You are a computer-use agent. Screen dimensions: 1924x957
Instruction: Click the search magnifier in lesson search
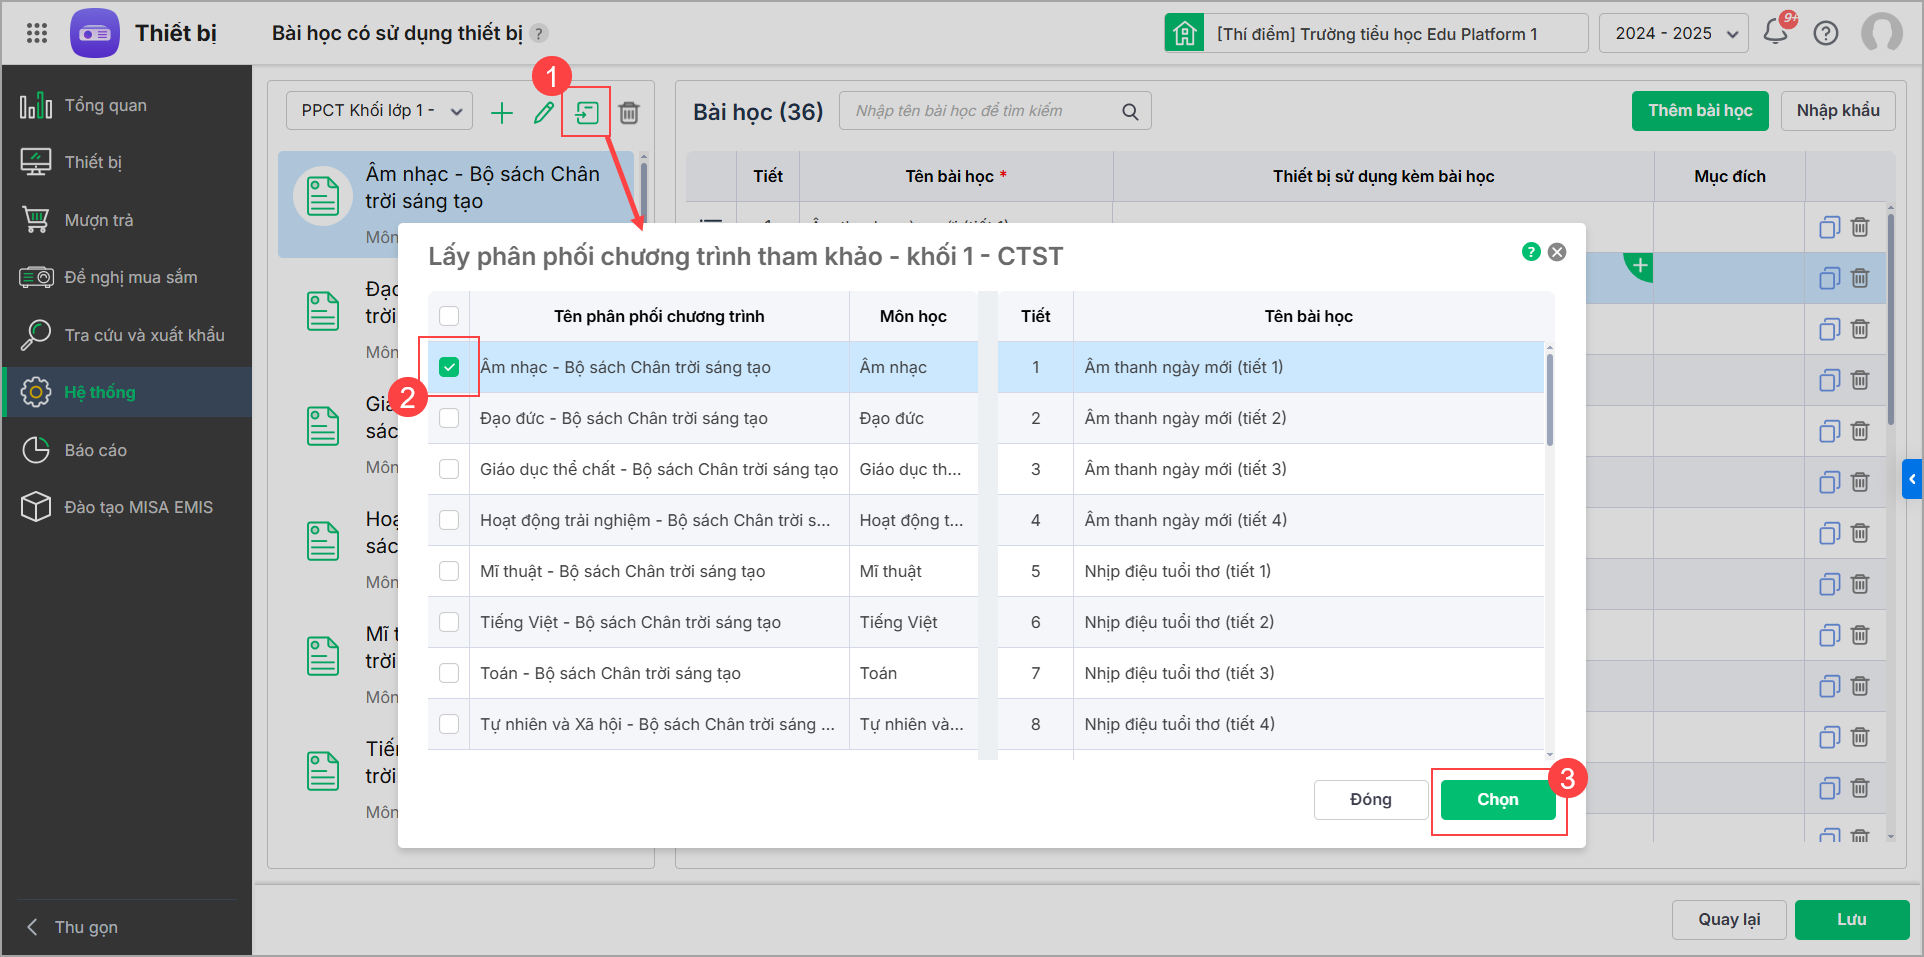[x=1130, y=111]
